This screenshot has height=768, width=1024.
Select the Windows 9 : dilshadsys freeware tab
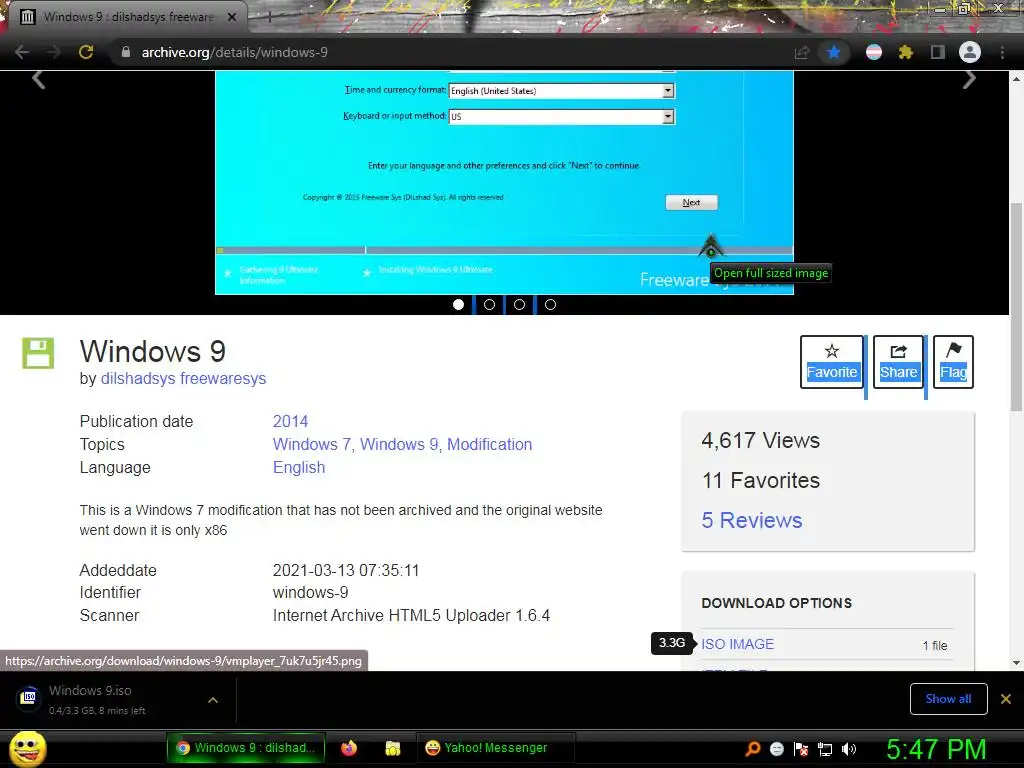(x=127, y=17)
